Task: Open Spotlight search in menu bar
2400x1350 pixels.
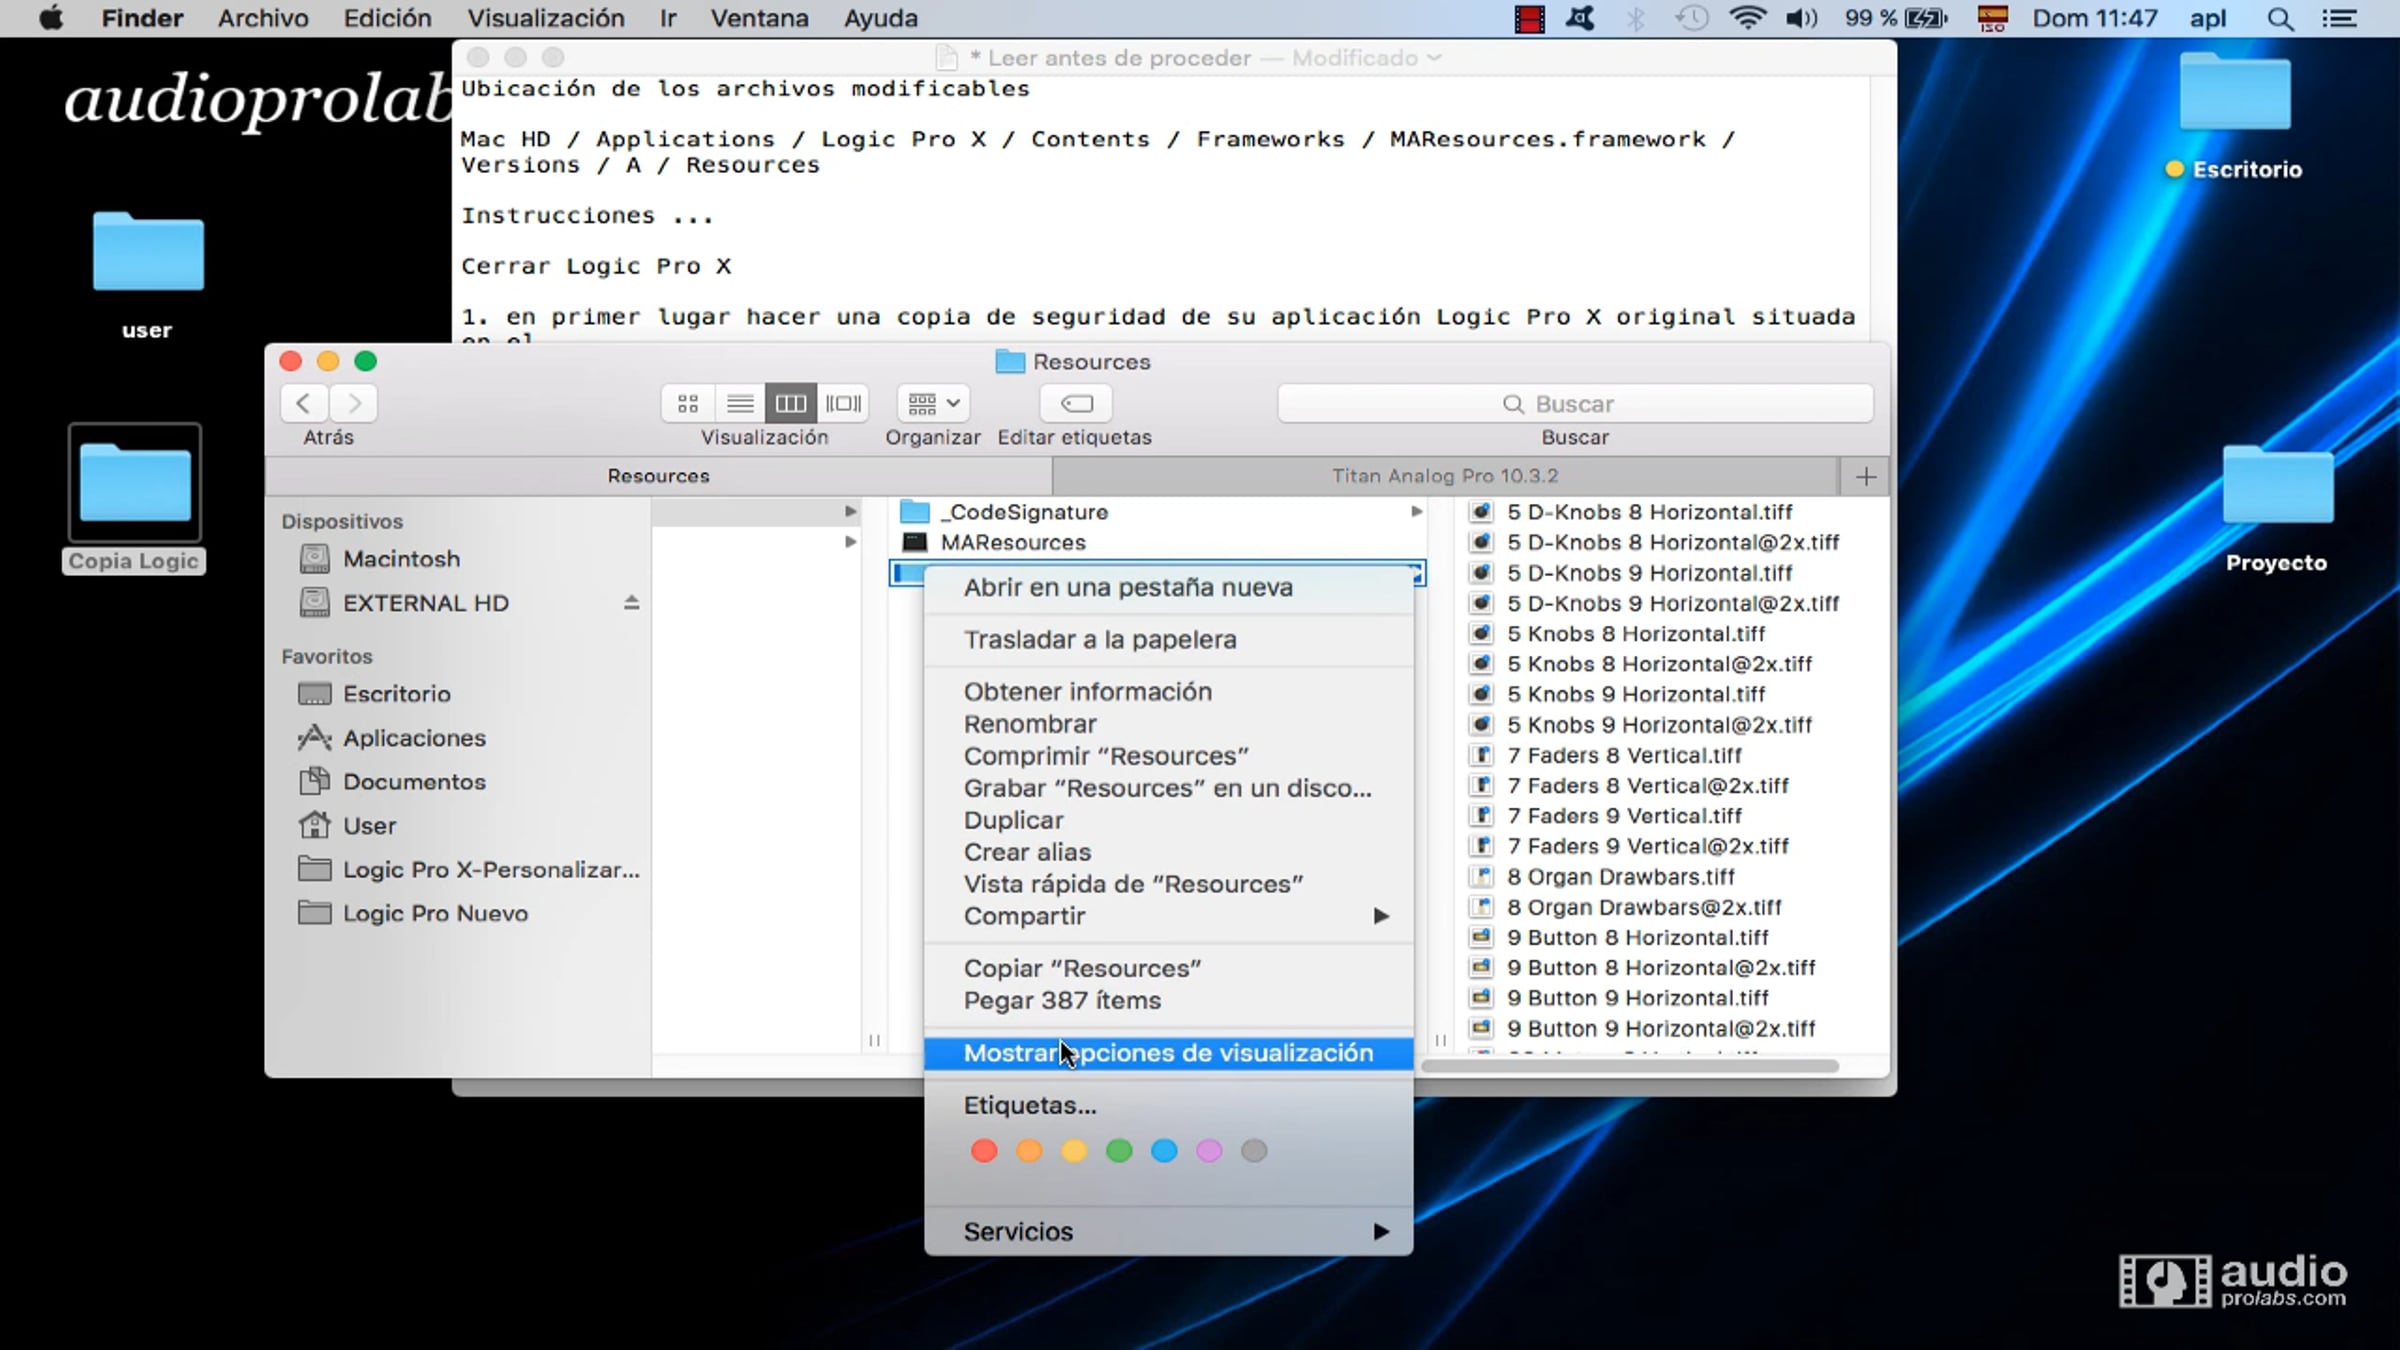Action: [2280, 19]
